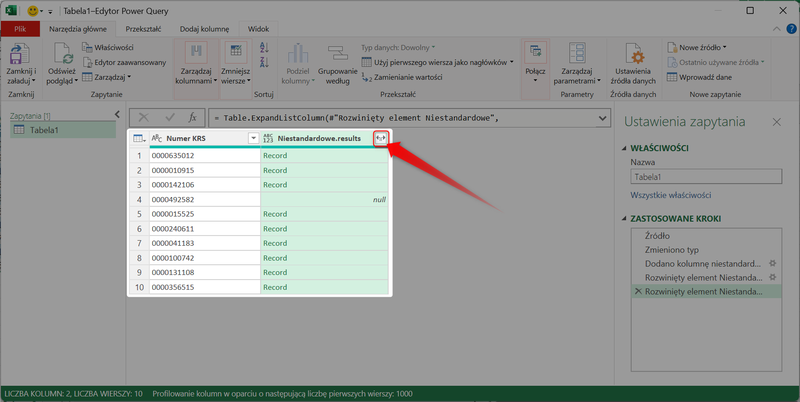Click the Numer KRS data type icon
The image size is (800, 402).
click(x=157, y=138)
